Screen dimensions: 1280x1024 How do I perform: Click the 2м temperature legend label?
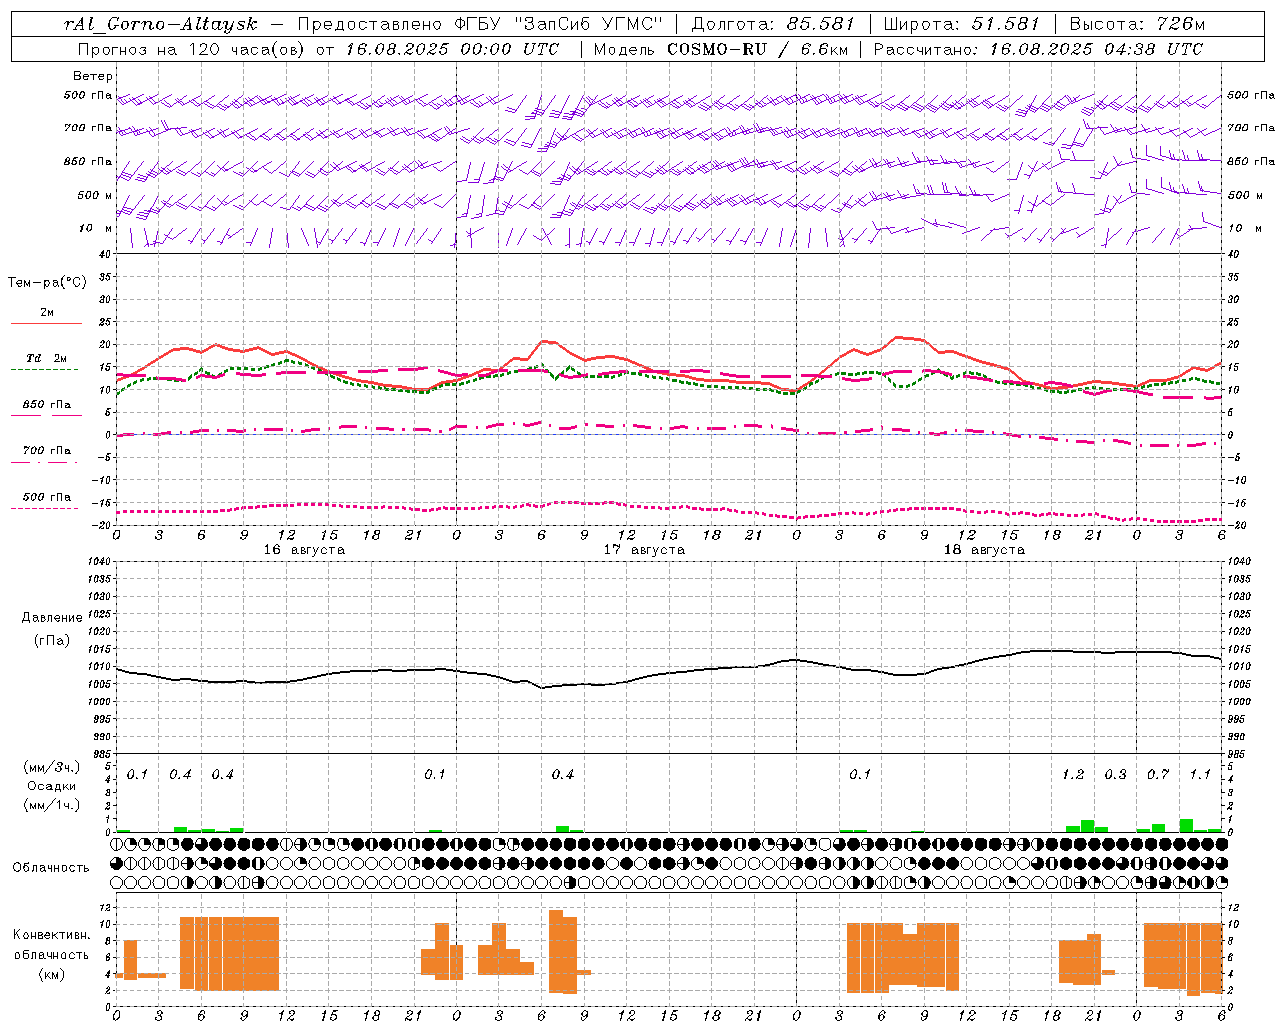[47, 312]
